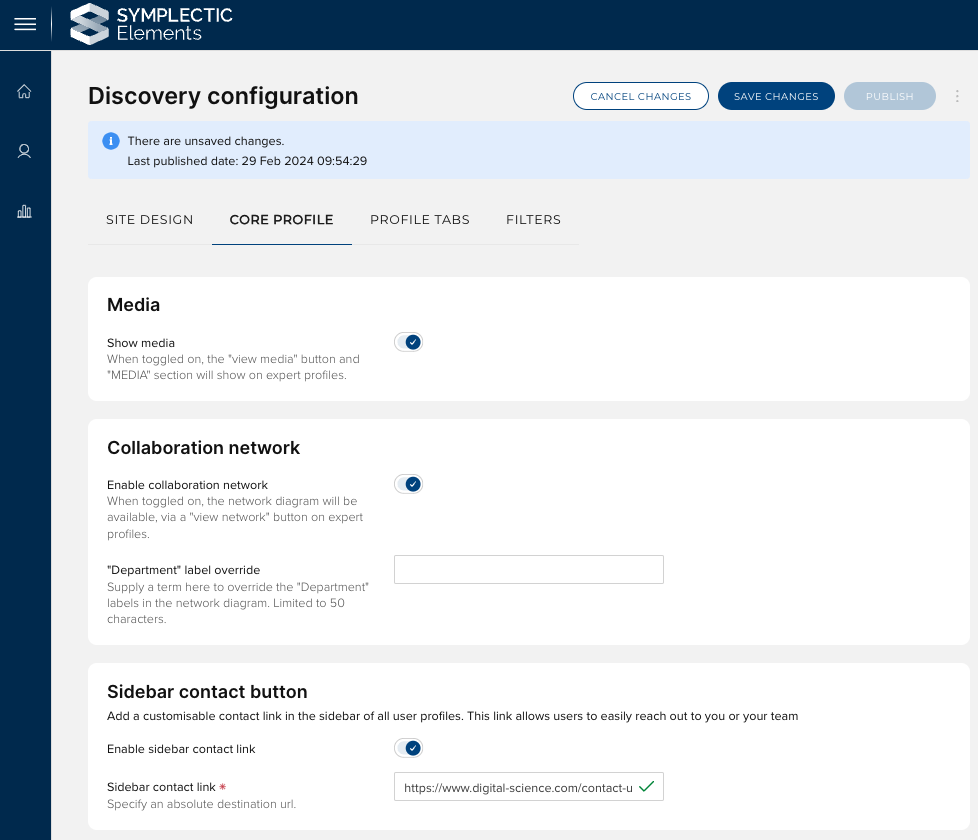Disable the collaboration network toggle
The width and height of the screenshot is (978, 840).
(x=408, y=484)
